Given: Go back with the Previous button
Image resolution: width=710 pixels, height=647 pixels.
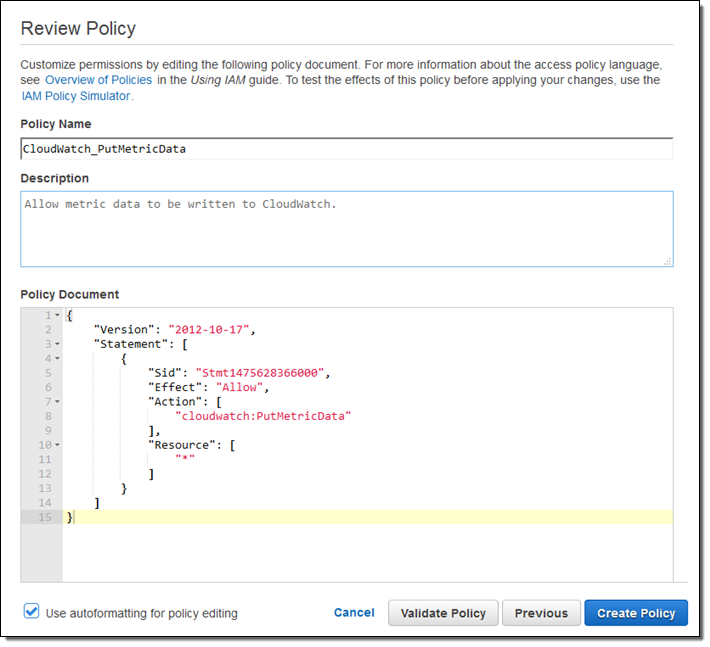Looking at the screenshot, I should (x=541, y=613).
